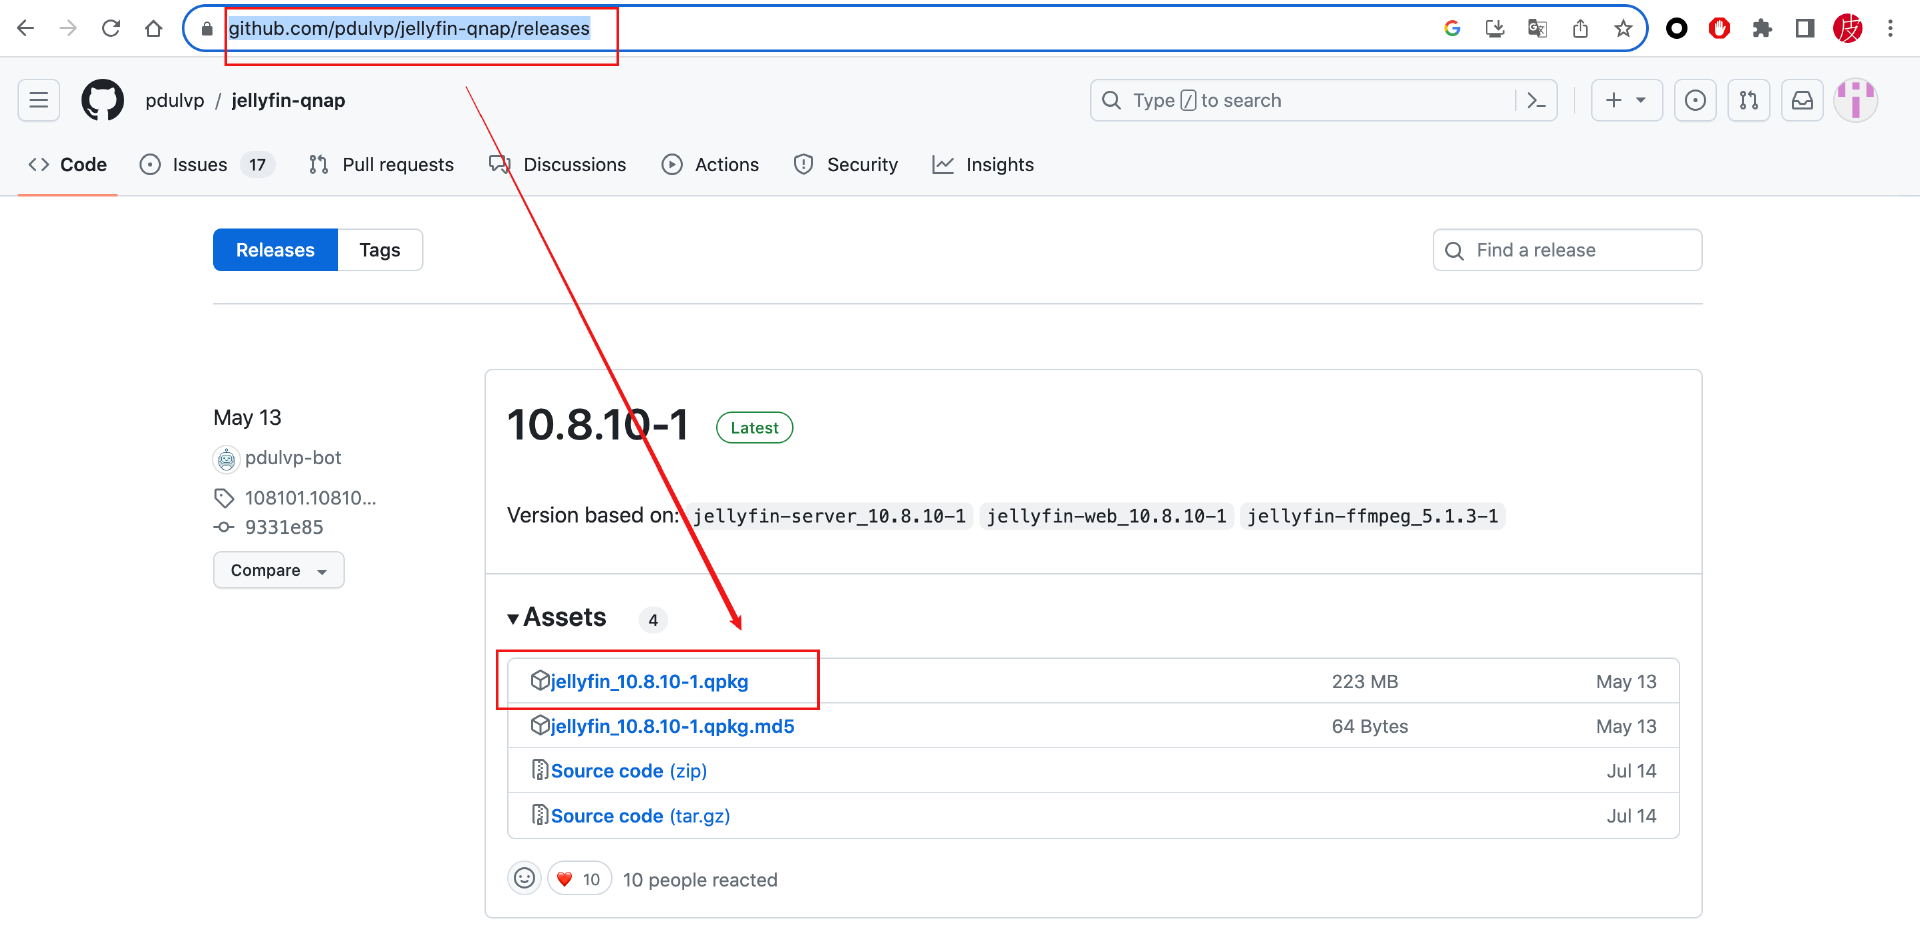
Task: Collapse the Assets section
Action: tap(557, 617)
